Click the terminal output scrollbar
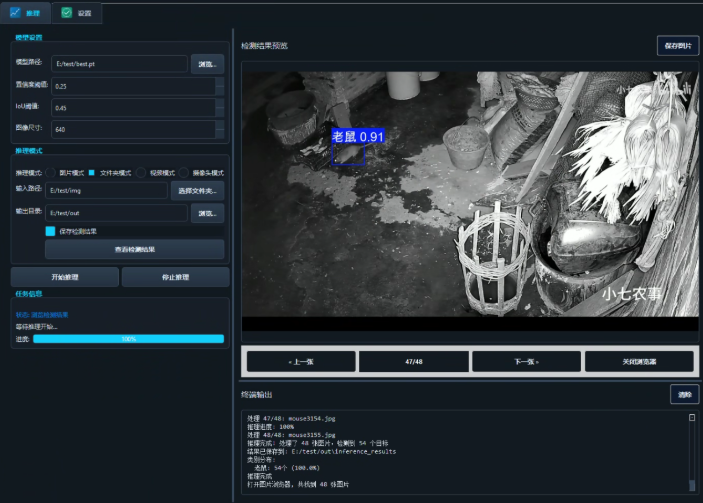703x503 pixels. (692, 452)
